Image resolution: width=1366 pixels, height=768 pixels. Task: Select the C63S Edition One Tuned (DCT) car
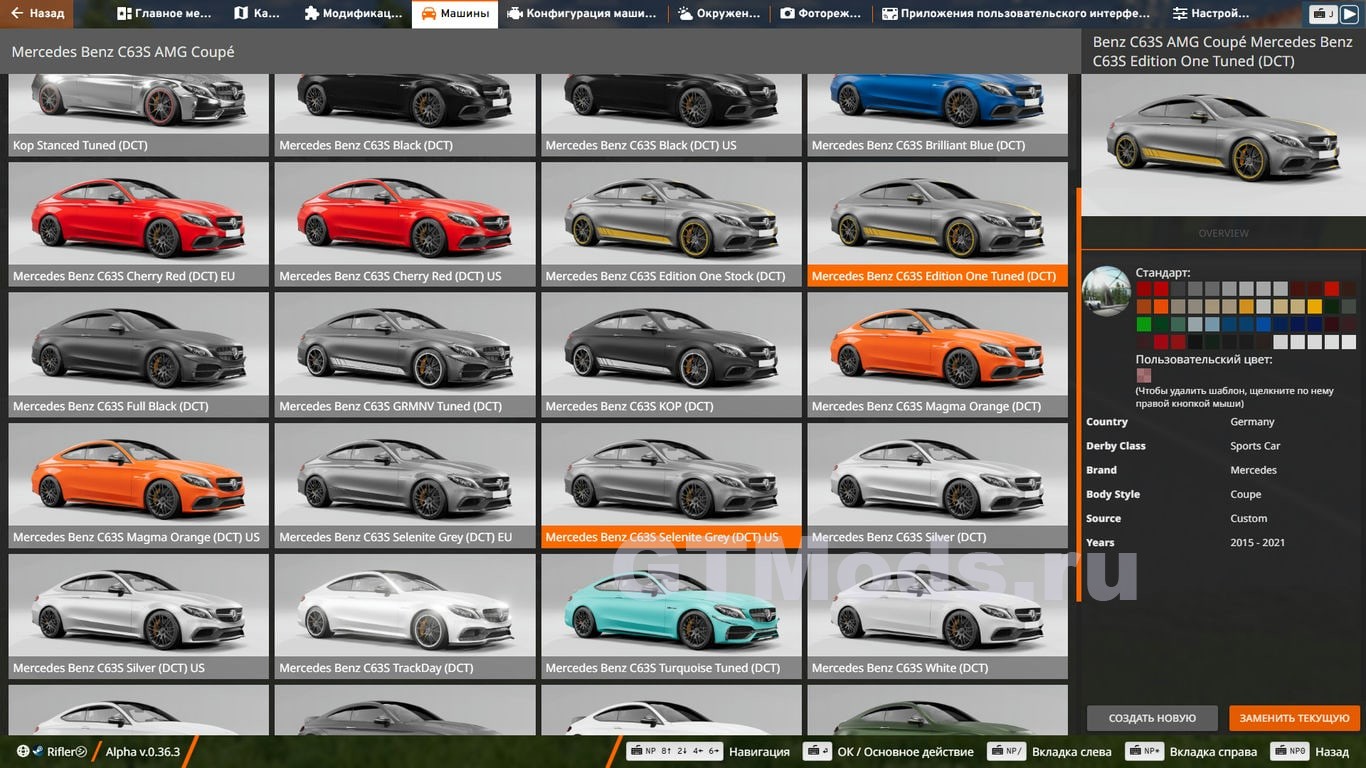click(938, 225)
